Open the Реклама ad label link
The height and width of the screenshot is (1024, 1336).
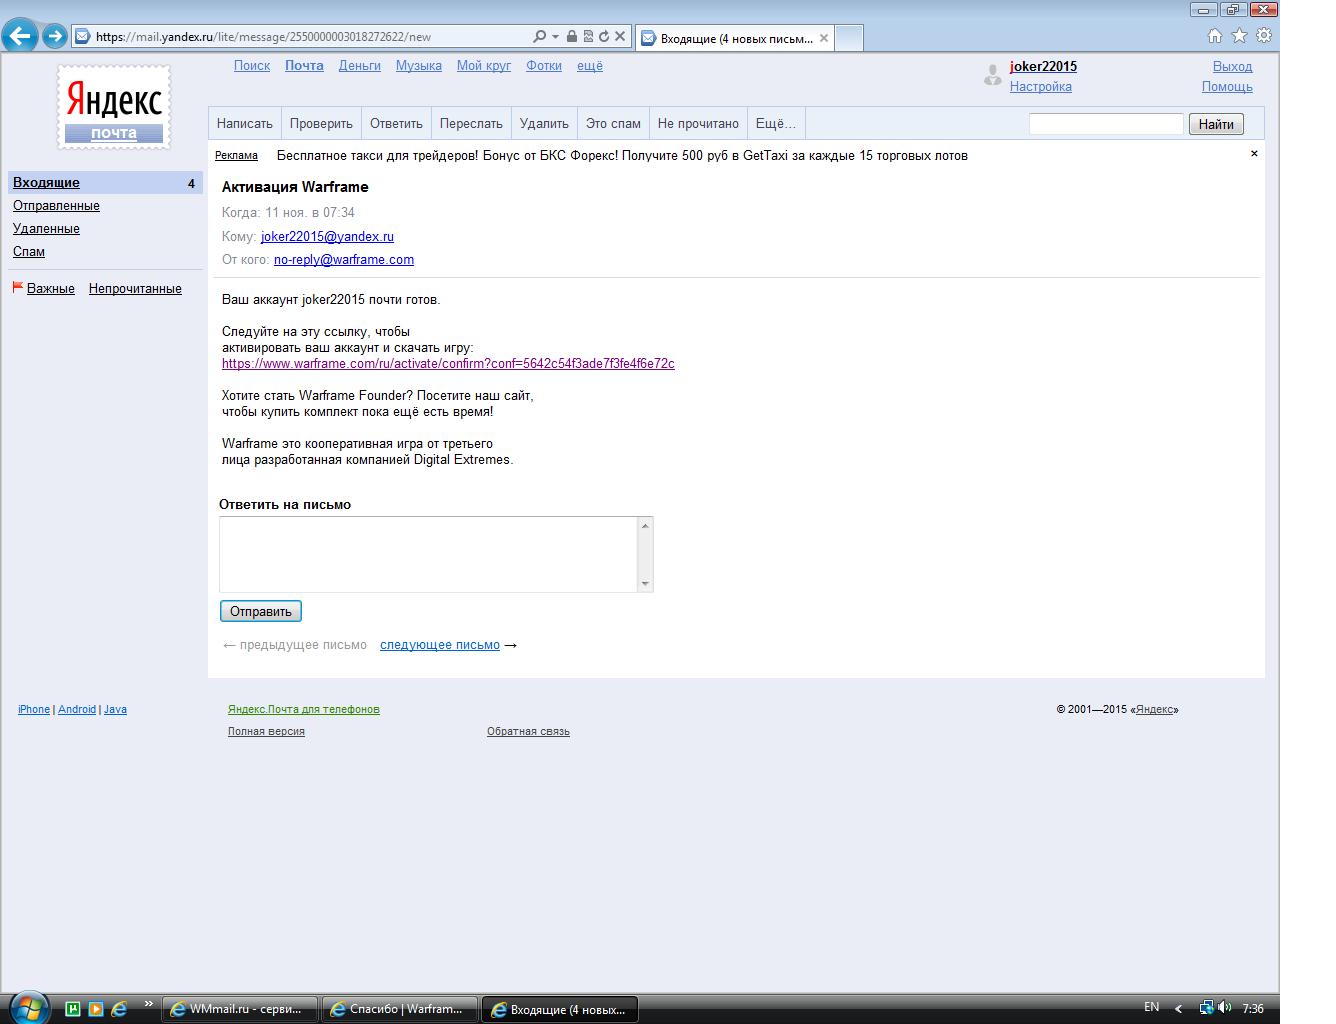point(236,156)
